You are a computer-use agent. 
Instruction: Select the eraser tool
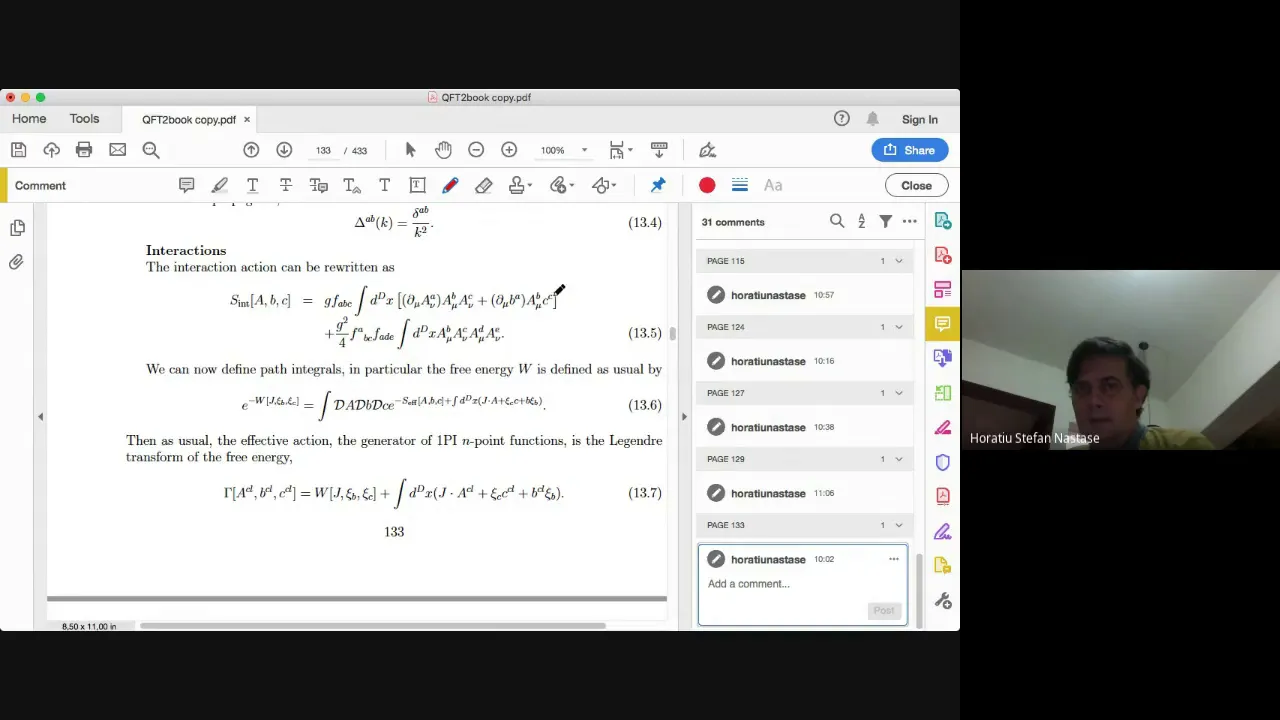pos(483,185)
